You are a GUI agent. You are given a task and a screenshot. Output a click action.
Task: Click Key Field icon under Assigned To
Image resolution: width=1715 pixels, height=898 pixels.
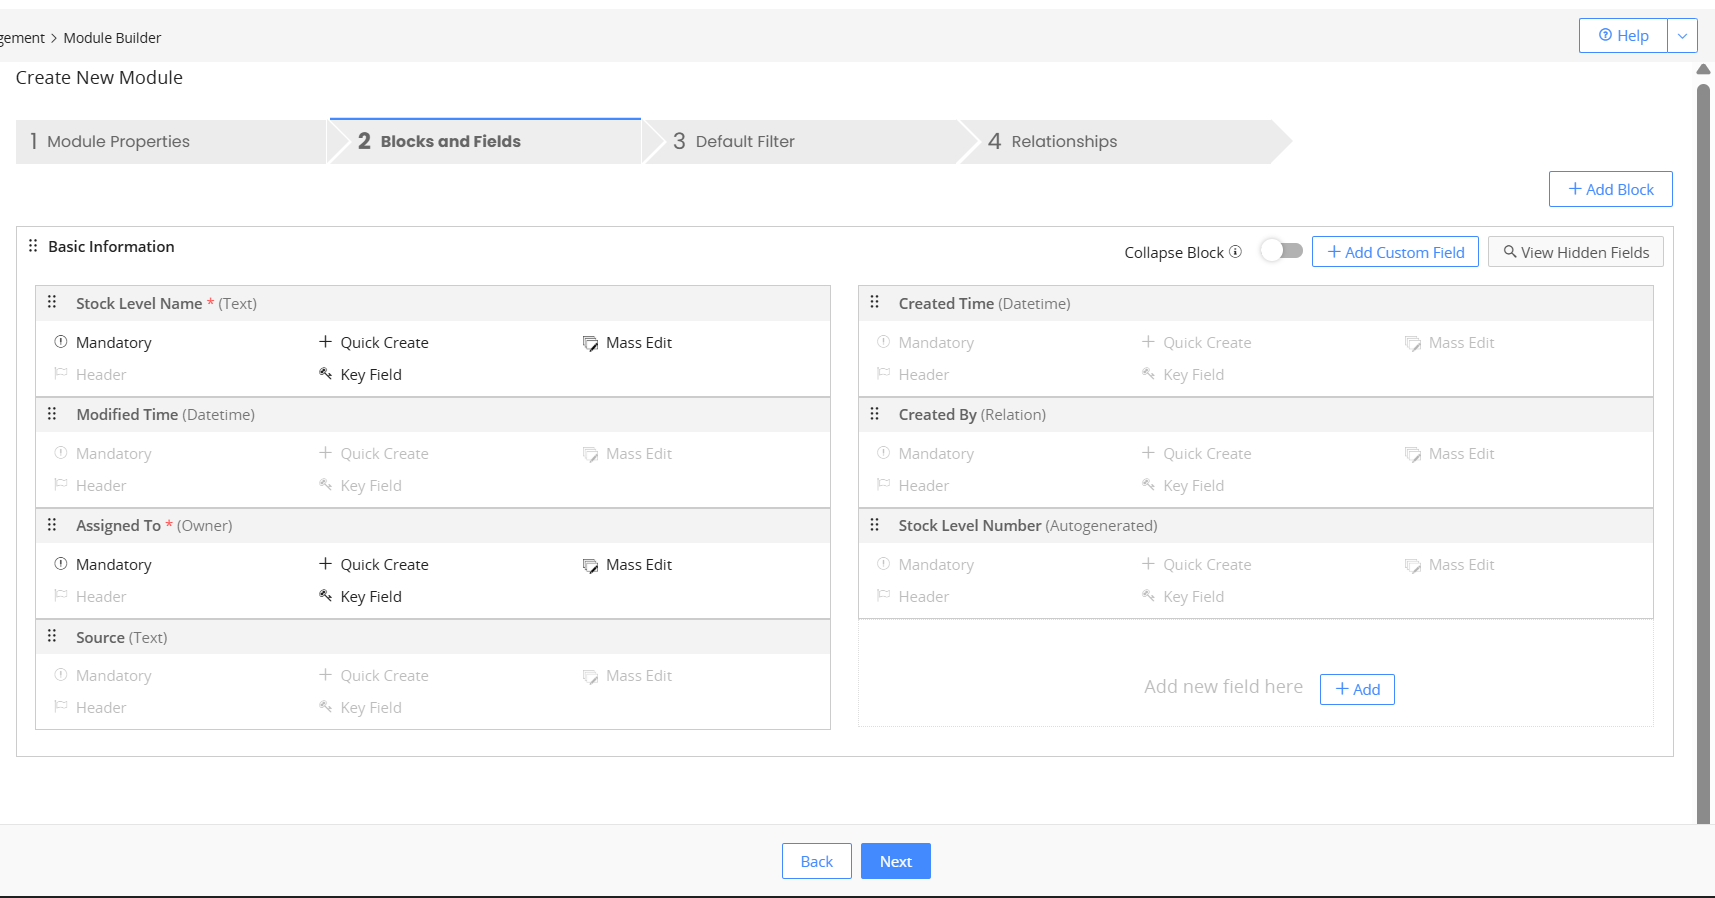pyautogui.click(x=325, y=596)
